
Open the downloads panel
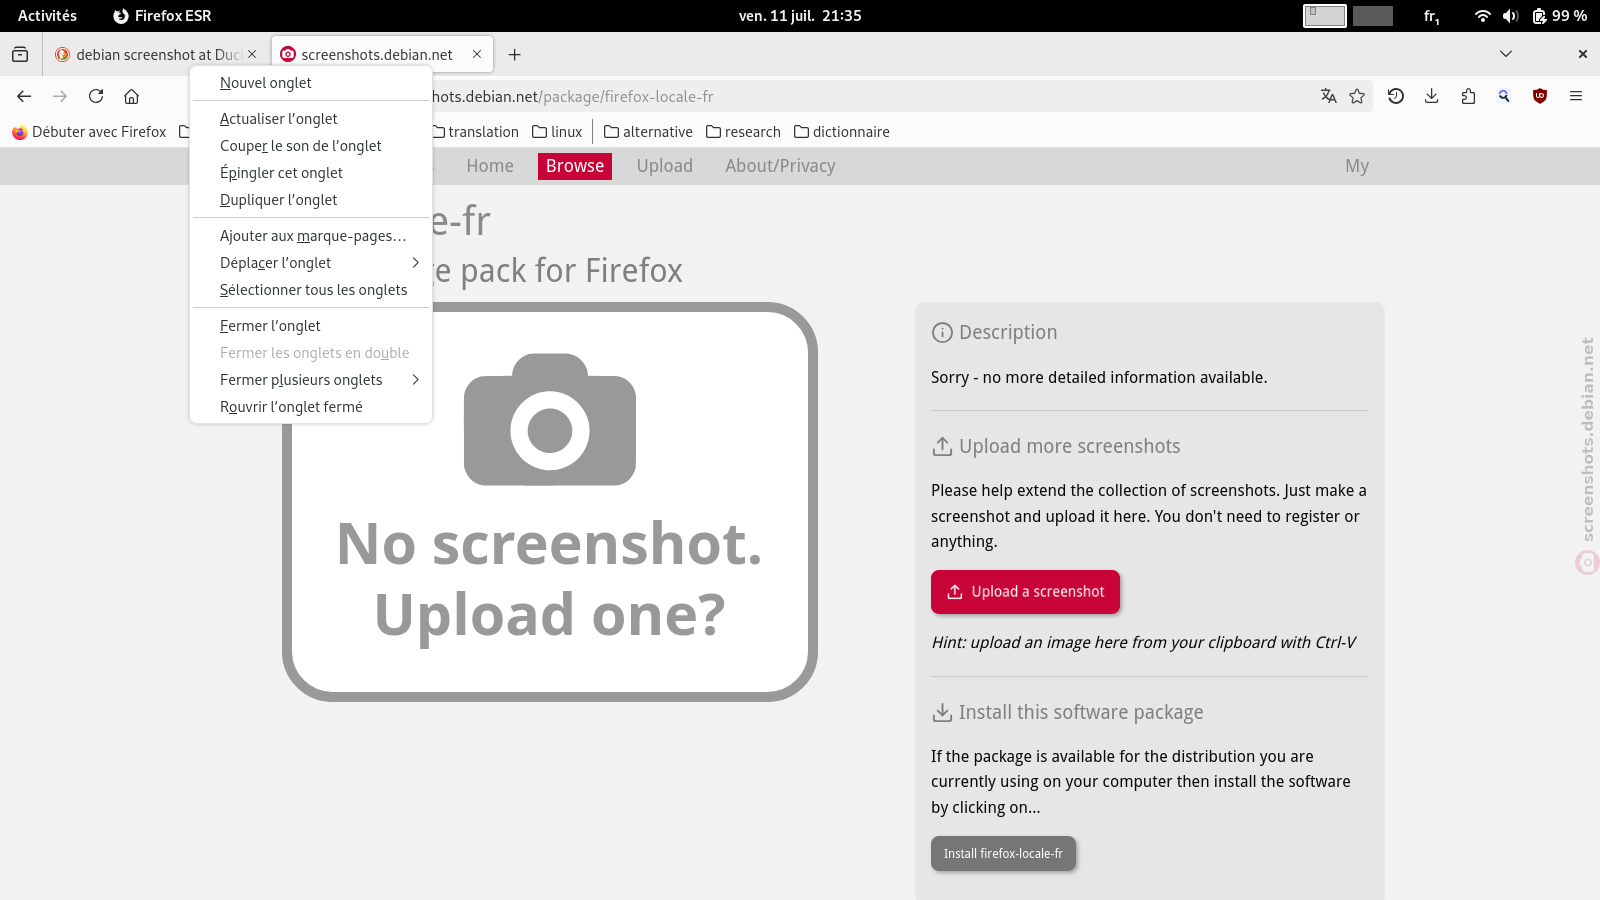tap(1432, 96)
